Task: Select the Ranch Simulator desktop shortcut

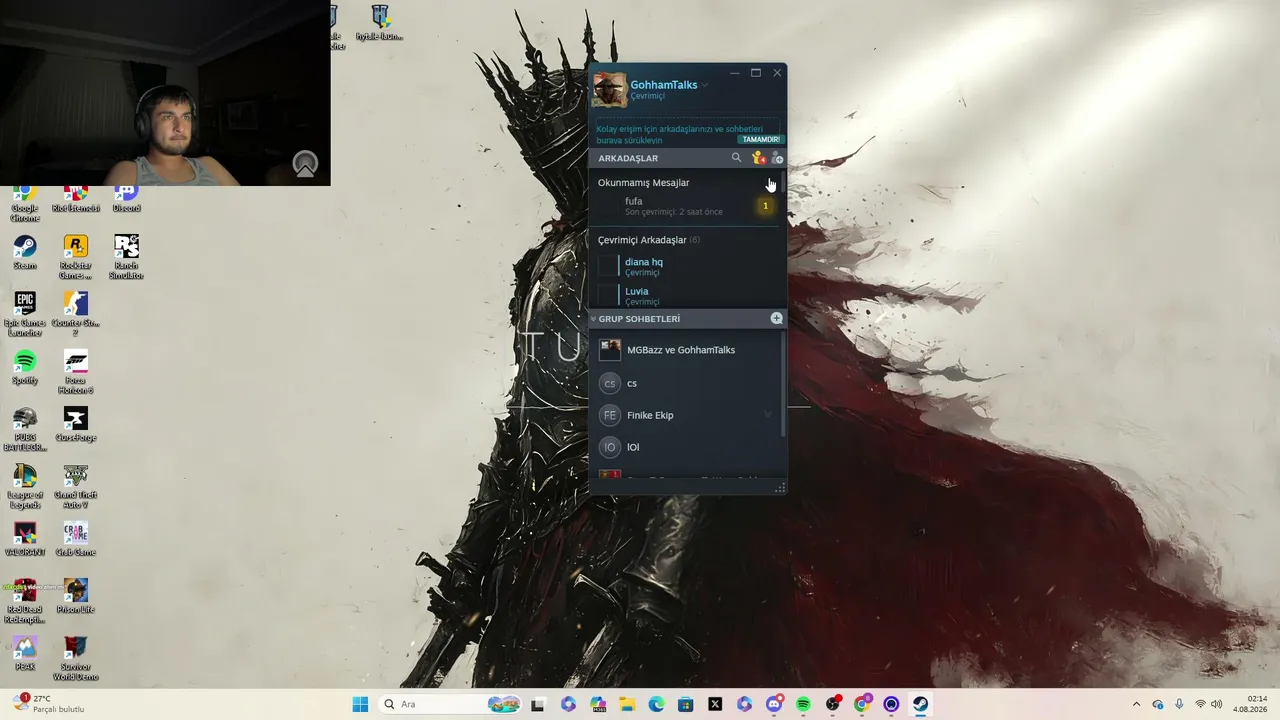Action: click(126, 257)
